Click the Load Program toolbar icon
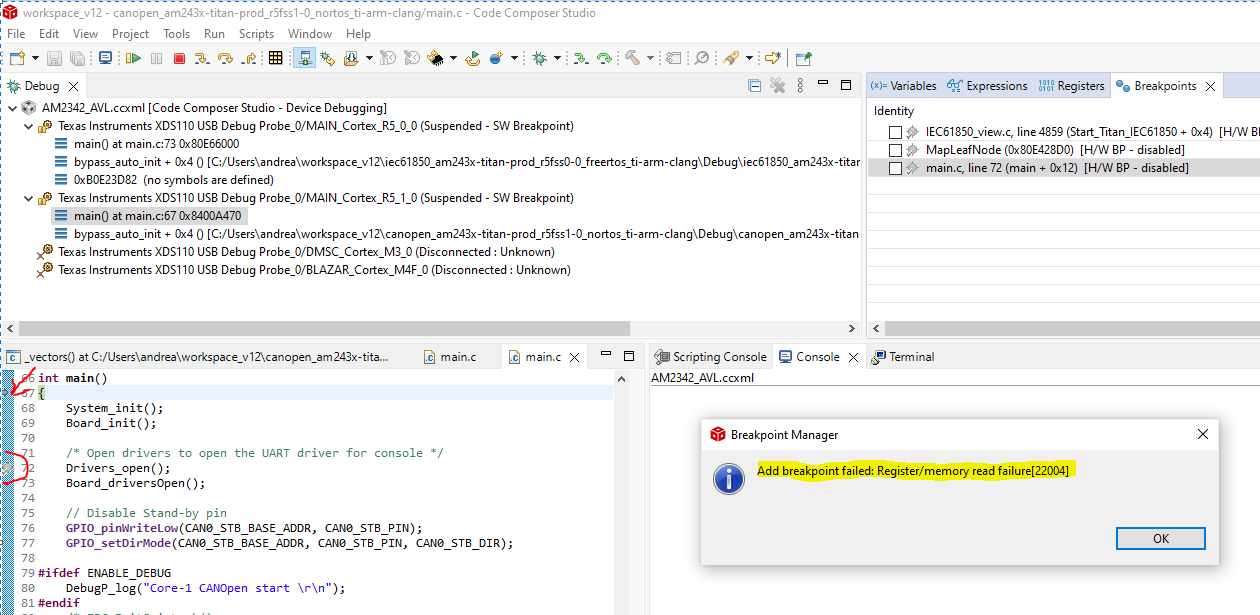This screenshot has height=615, width=1260. pos(351,58)
